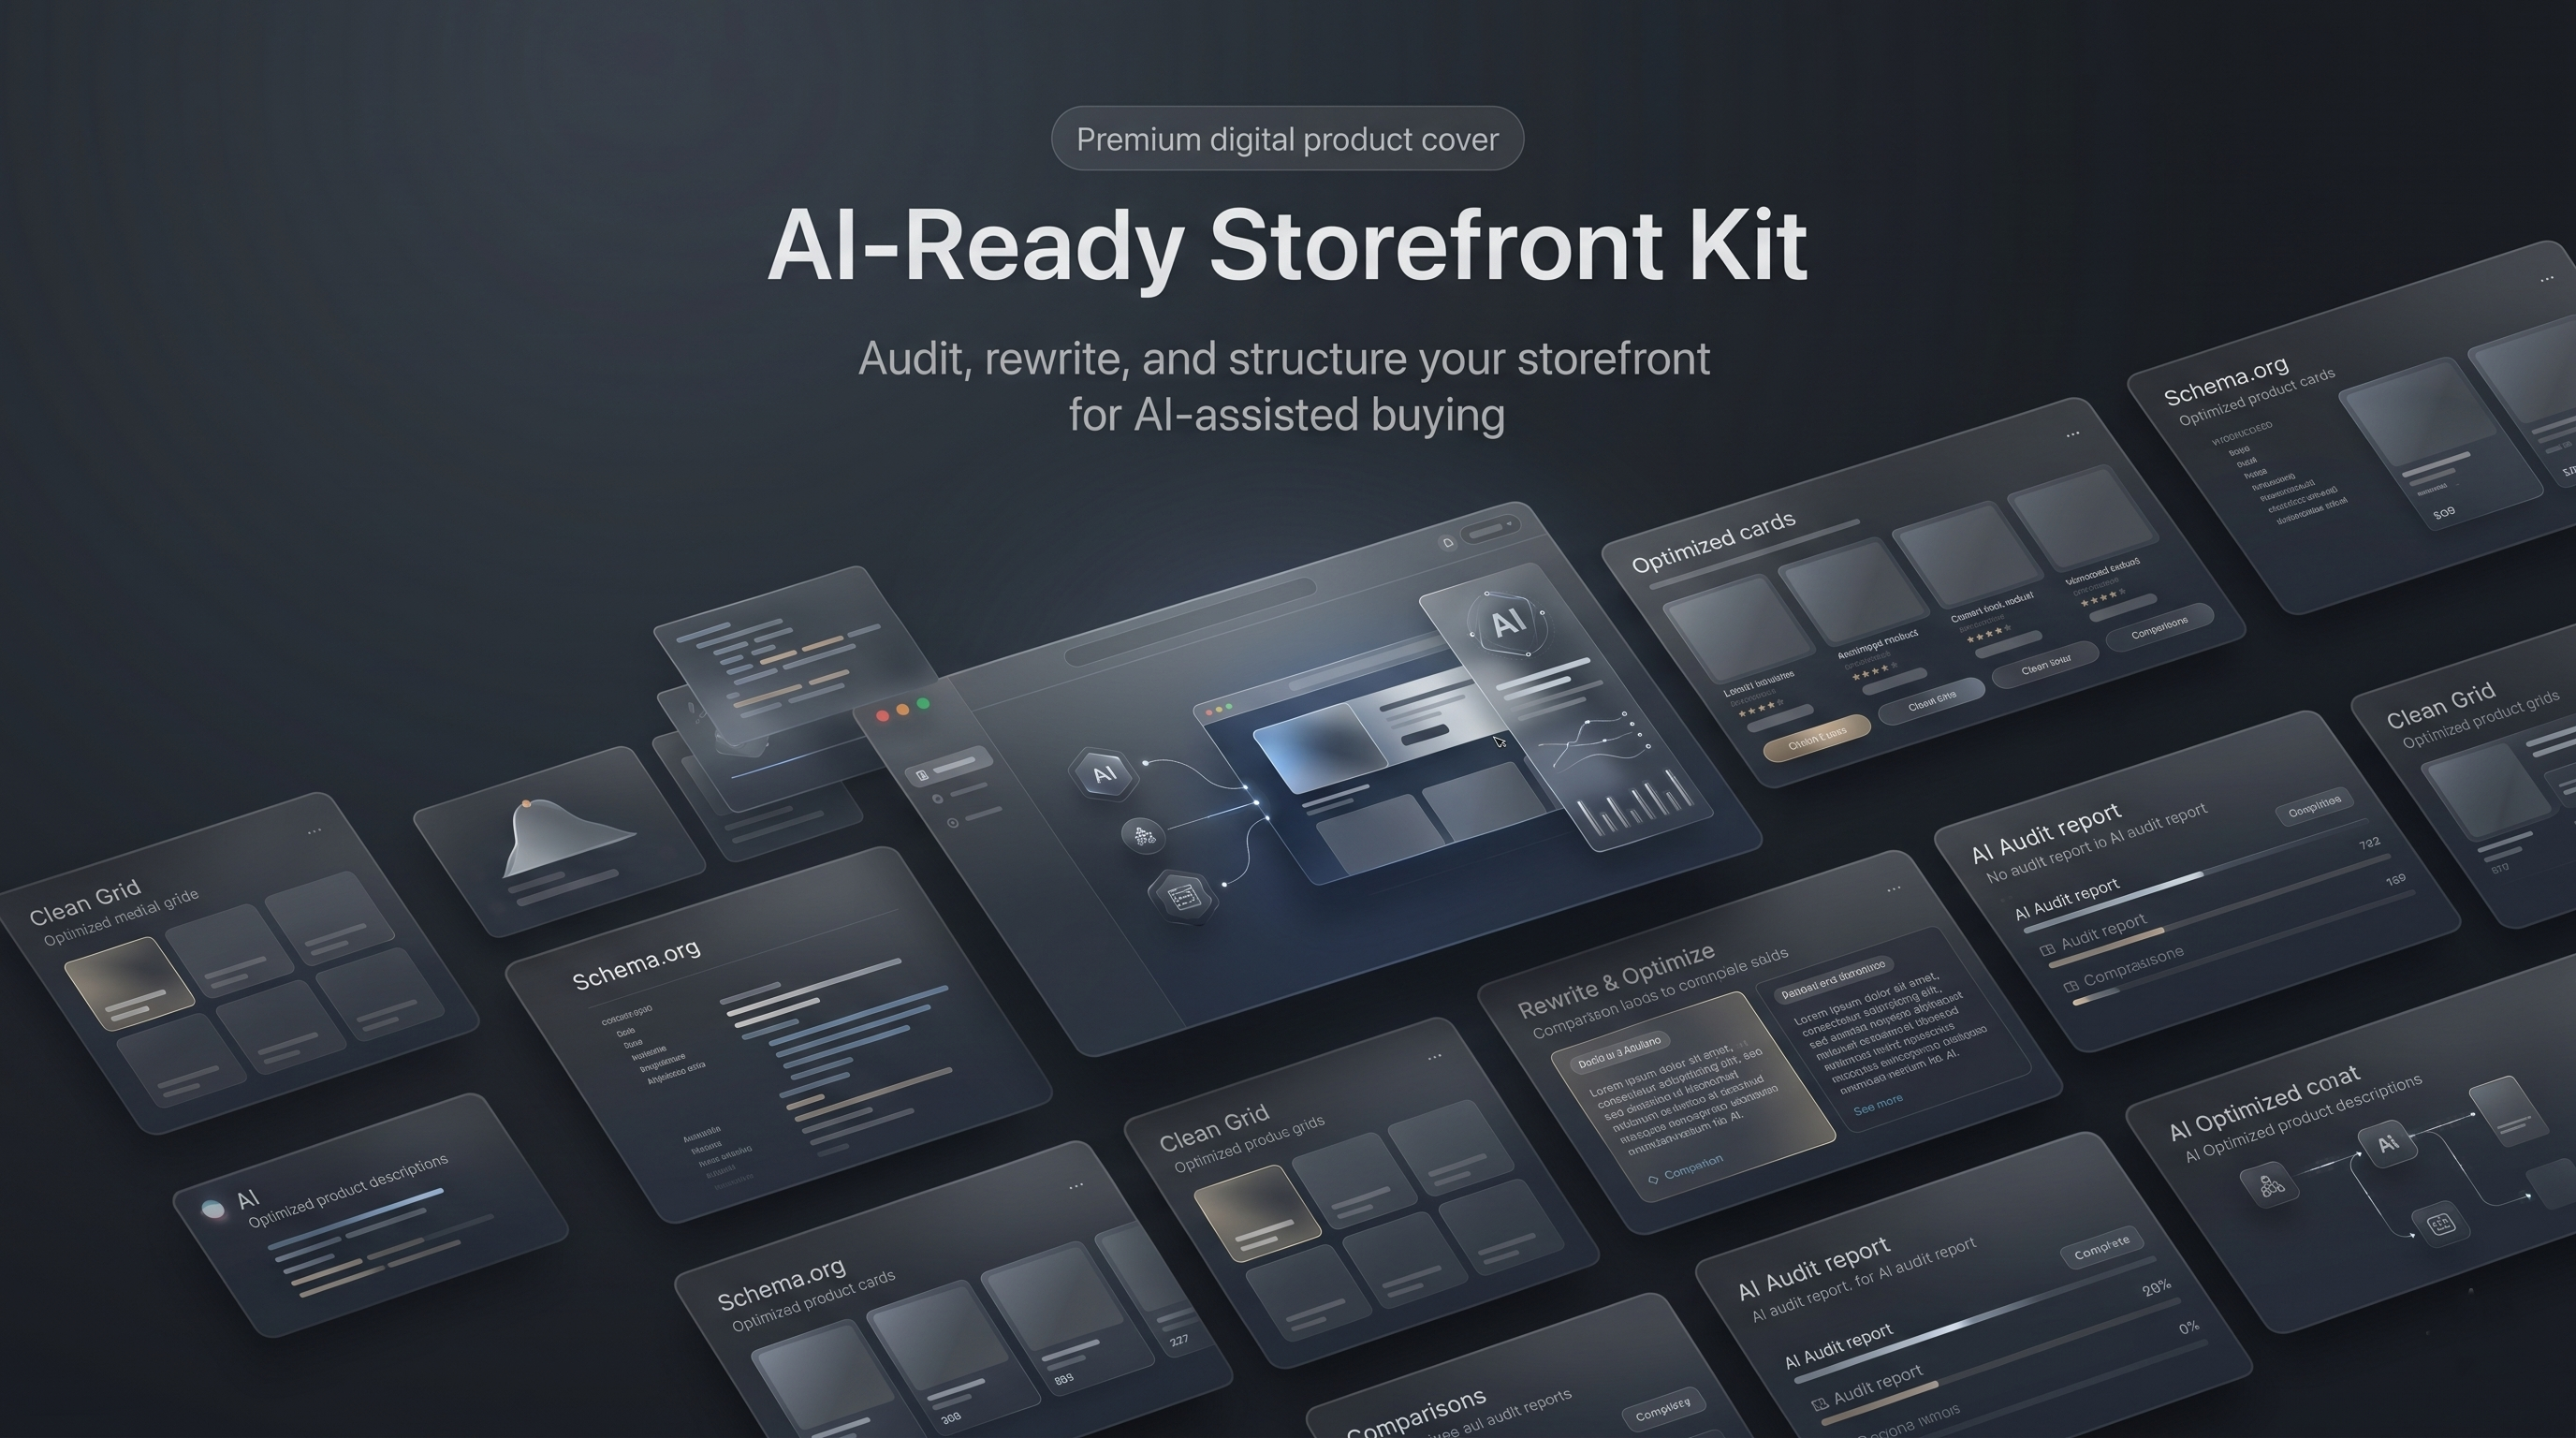2576x1438 pixels.
Task: Click the AI hexagon badge in the central browser mockup
Action: tap(1105, 772)
